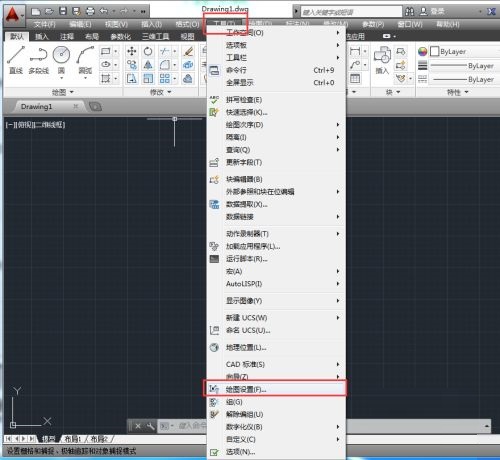Image resolution: width=500 pixels, height=460 pixels.
Task: Select the Ellipse tool in Draw panel
Action: tap(106, 64)
